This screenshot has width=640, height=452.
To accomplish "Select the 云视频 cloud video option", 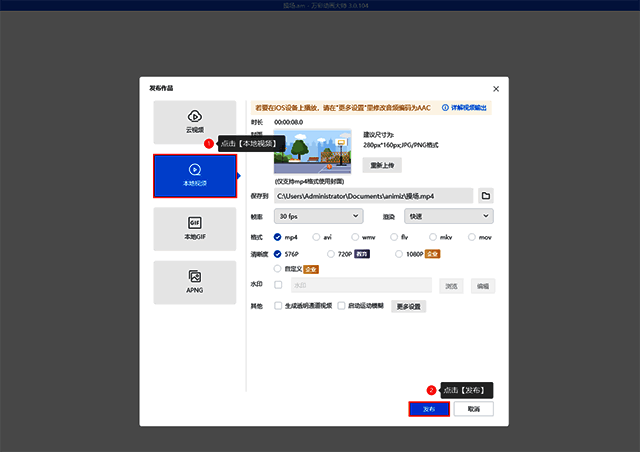I will tap(194, 121).
